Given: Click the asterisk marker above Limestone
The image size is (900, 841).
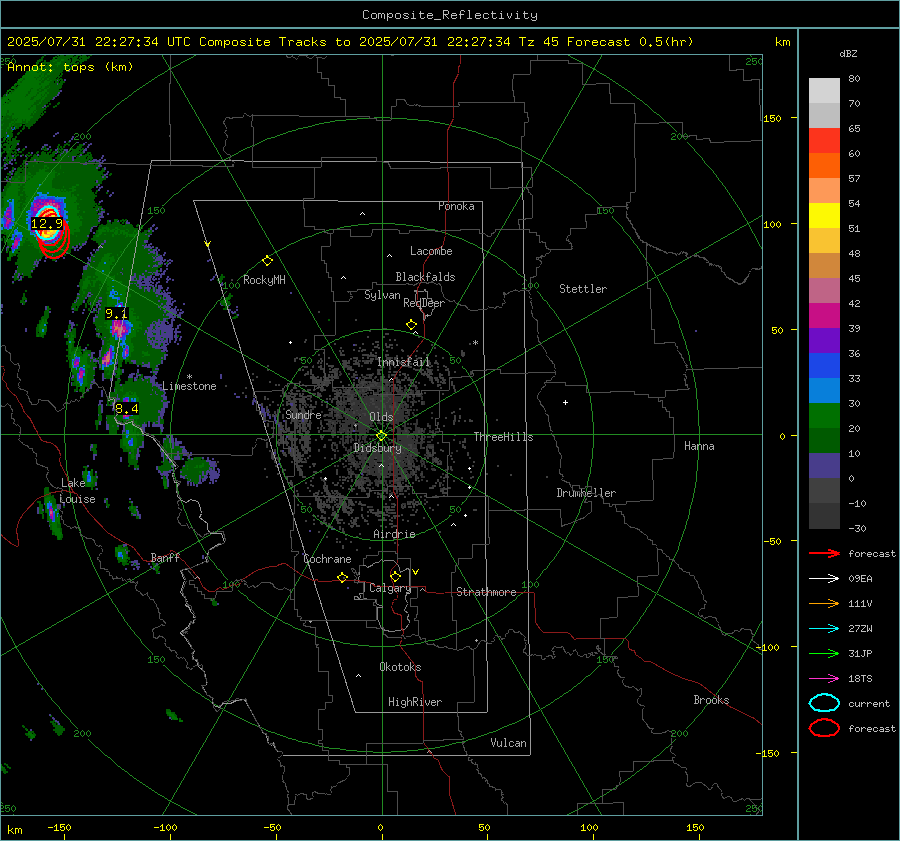Looking at the screenshot, I should click(x=189, y=377).
